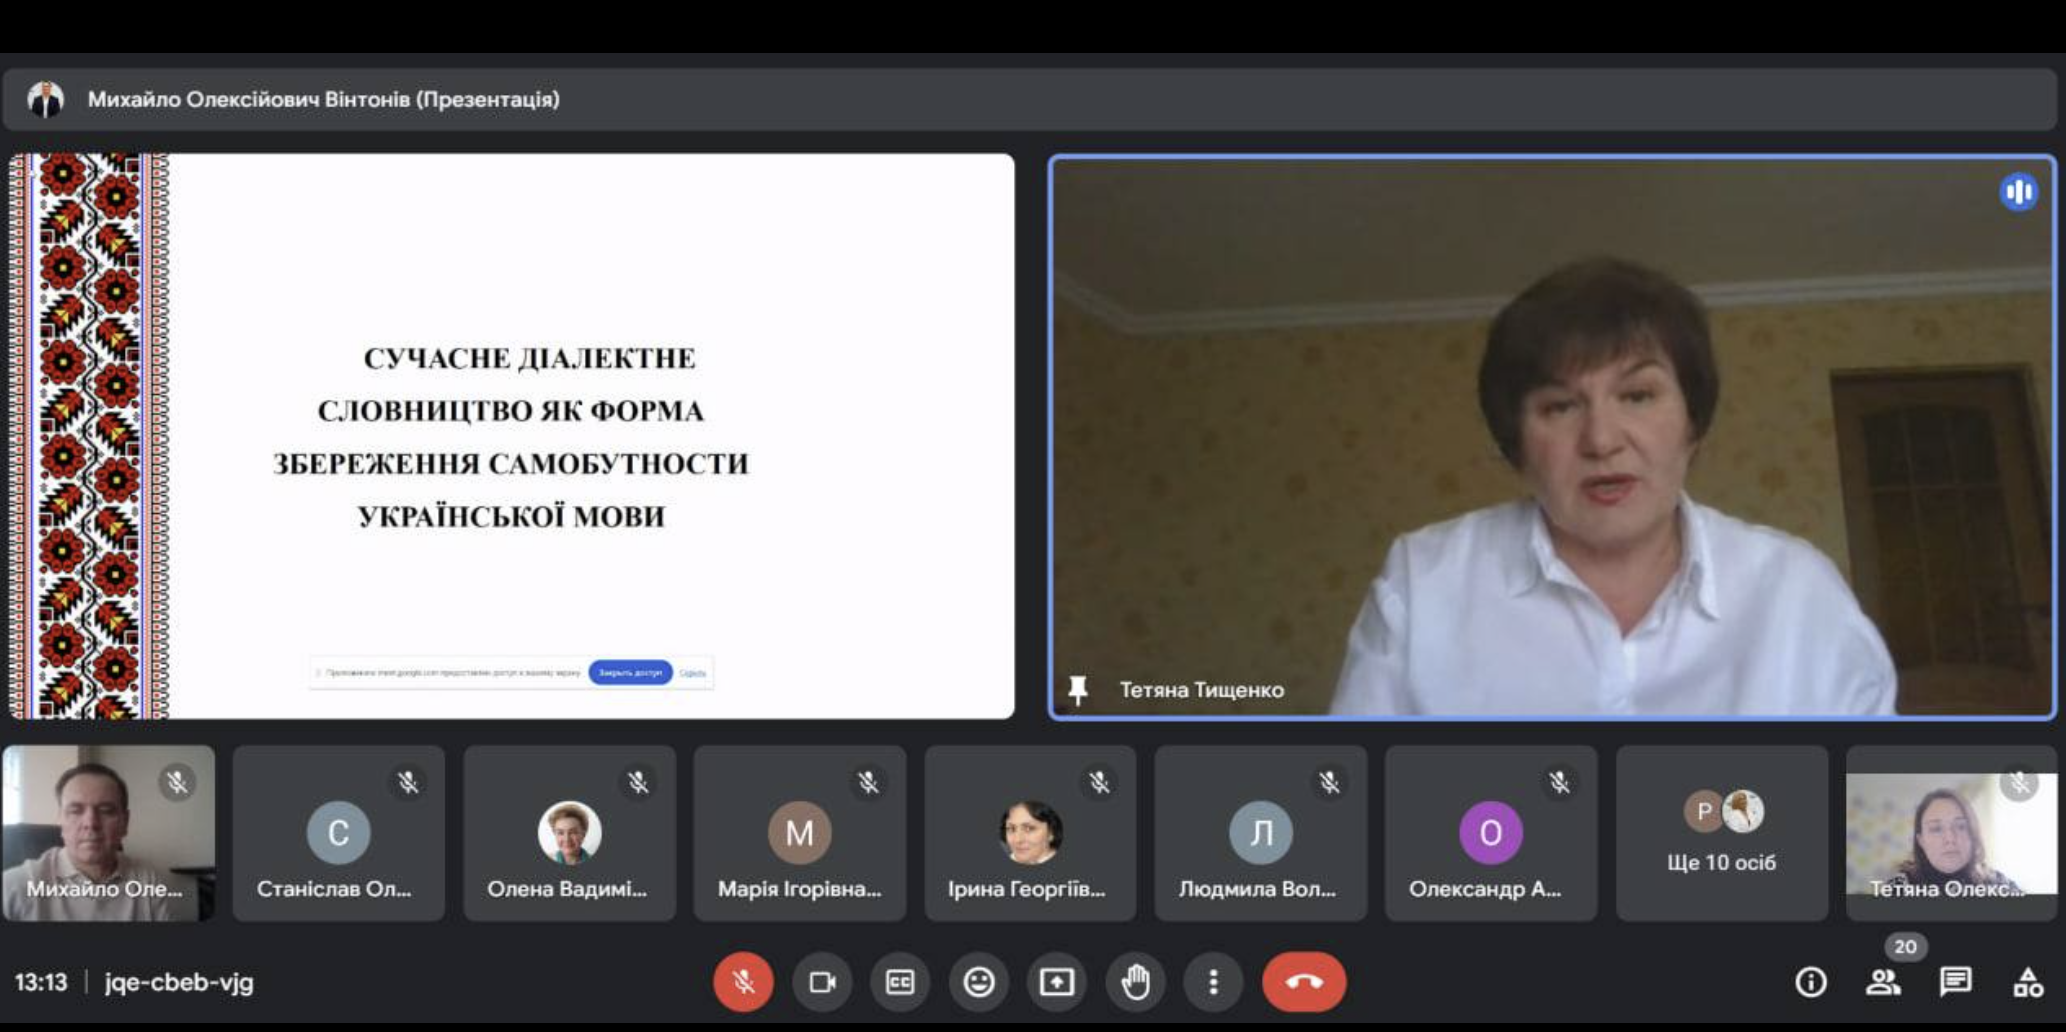Click the meeting code jqe-cbeb-vjg

pos(179,982)
